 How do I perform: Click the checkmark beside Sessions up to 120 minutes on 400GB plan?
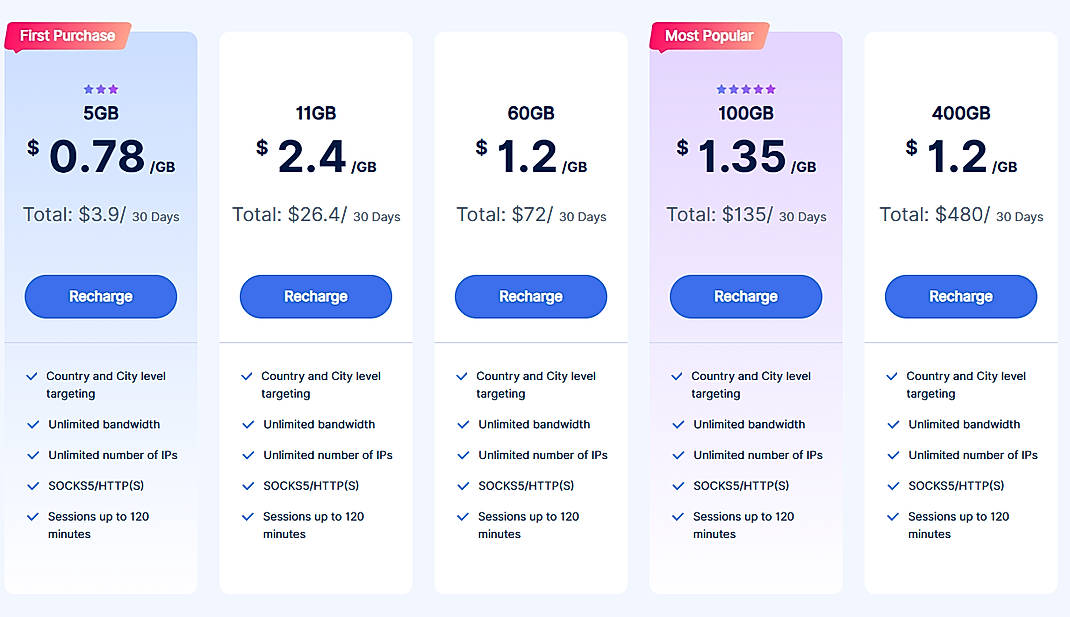(893, 517)
